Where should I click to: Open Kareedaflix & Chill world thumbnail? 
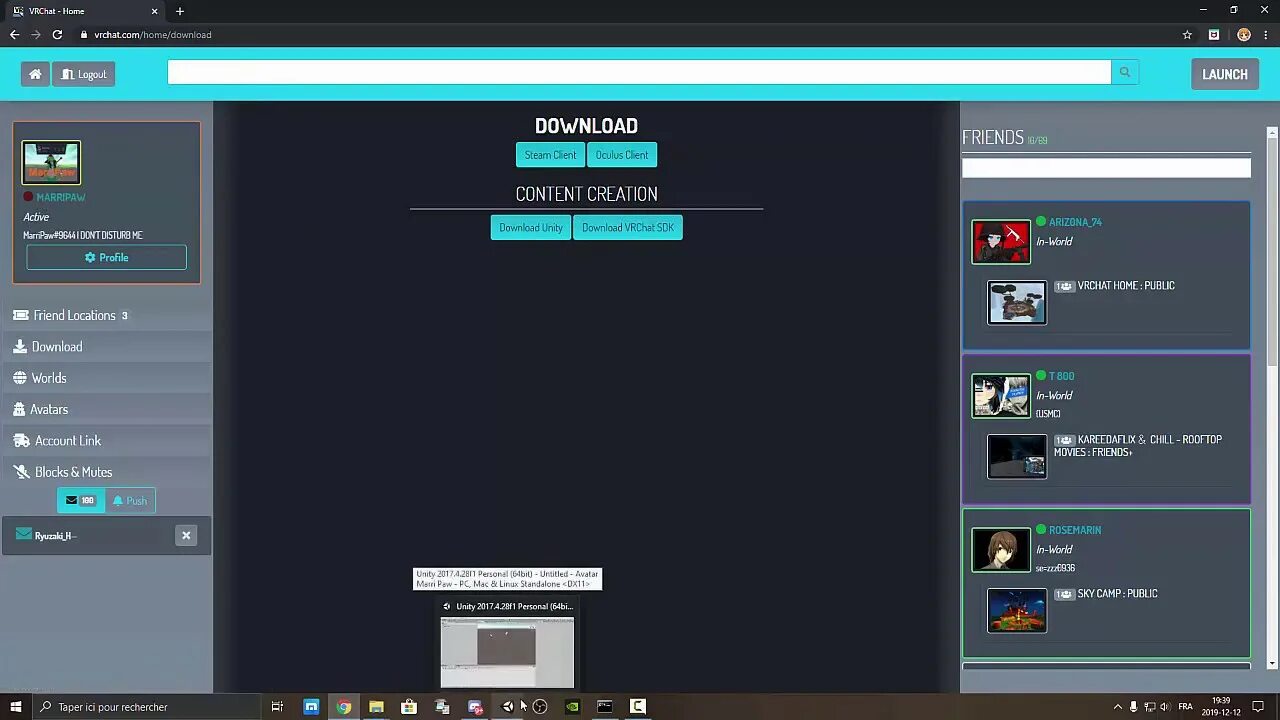point(1017,457)
